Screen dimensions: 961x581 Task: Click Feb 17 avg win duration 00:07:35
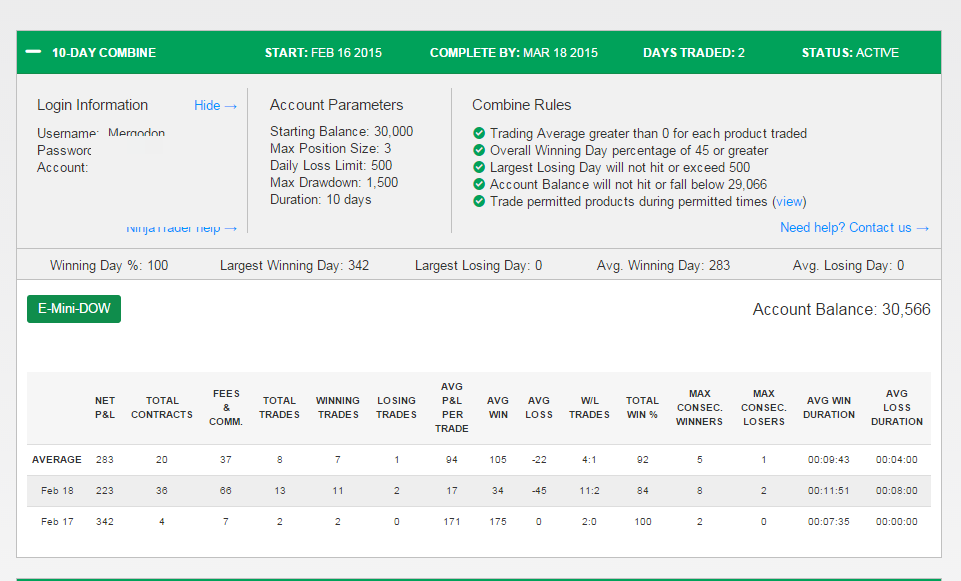(x=829, y=522)
